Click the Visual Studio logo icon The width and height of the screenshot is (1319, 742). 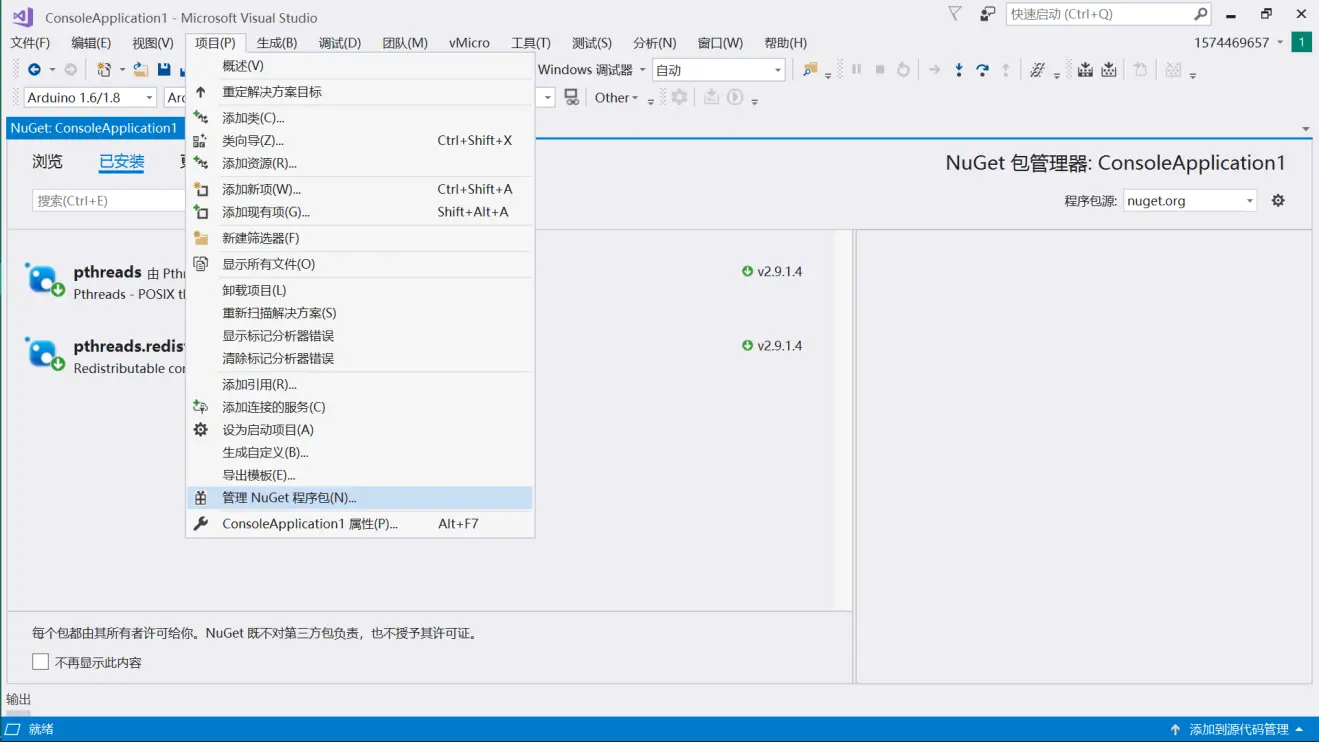(22, 17)
